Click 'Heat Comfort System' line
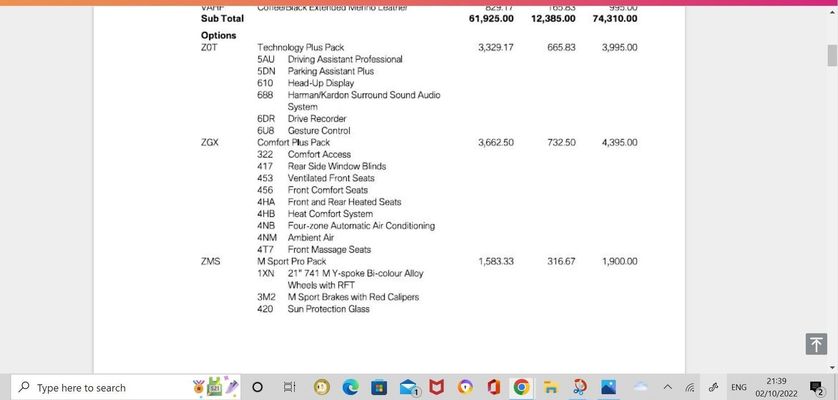This screenshot has width=838, height=400. [x=330, y=214]
